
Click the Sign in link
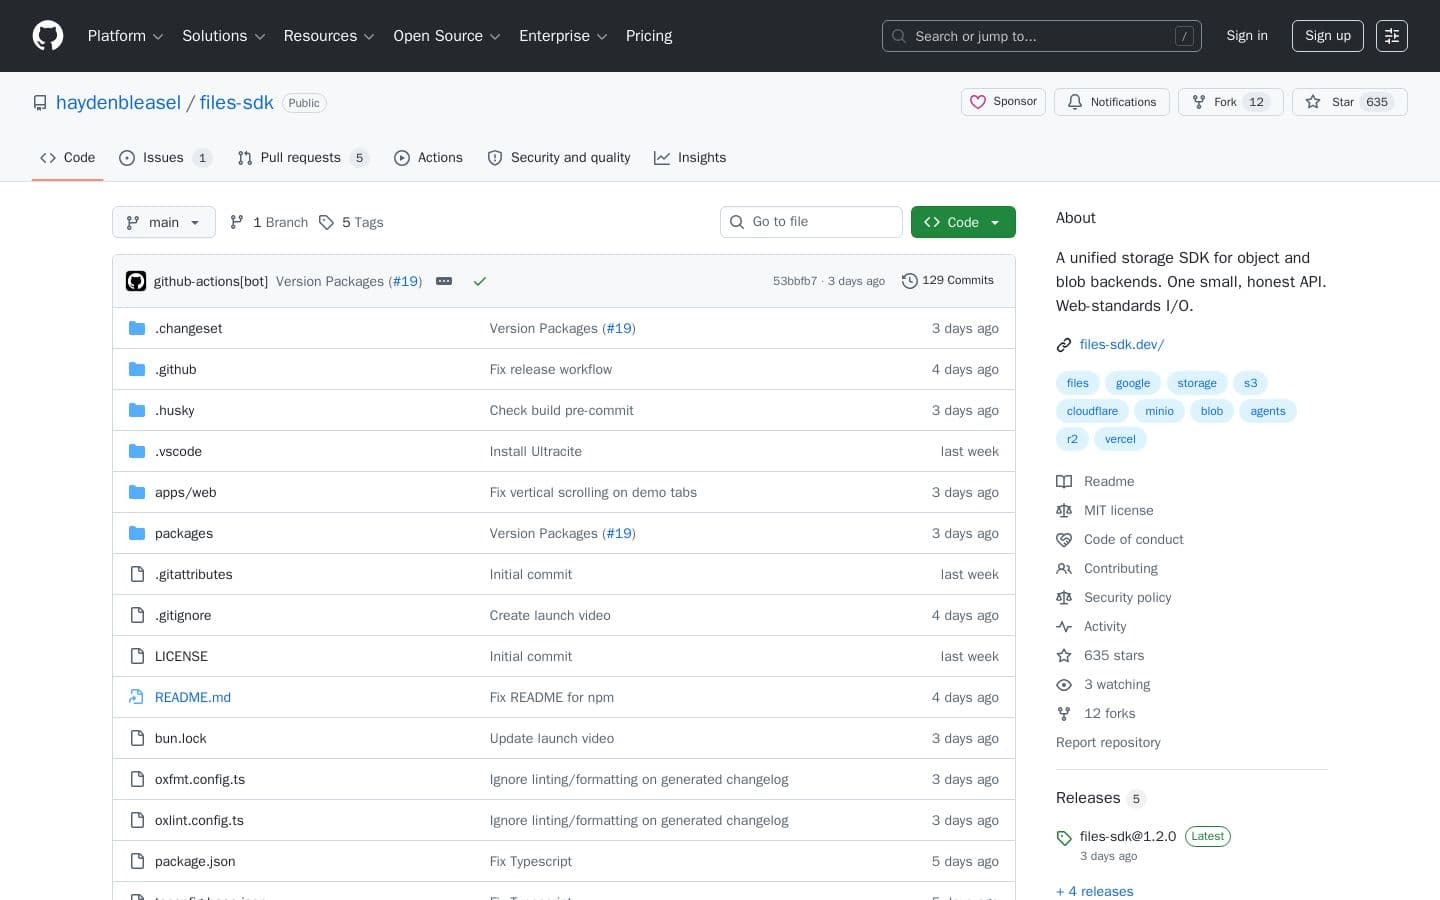click(1247, 36)
